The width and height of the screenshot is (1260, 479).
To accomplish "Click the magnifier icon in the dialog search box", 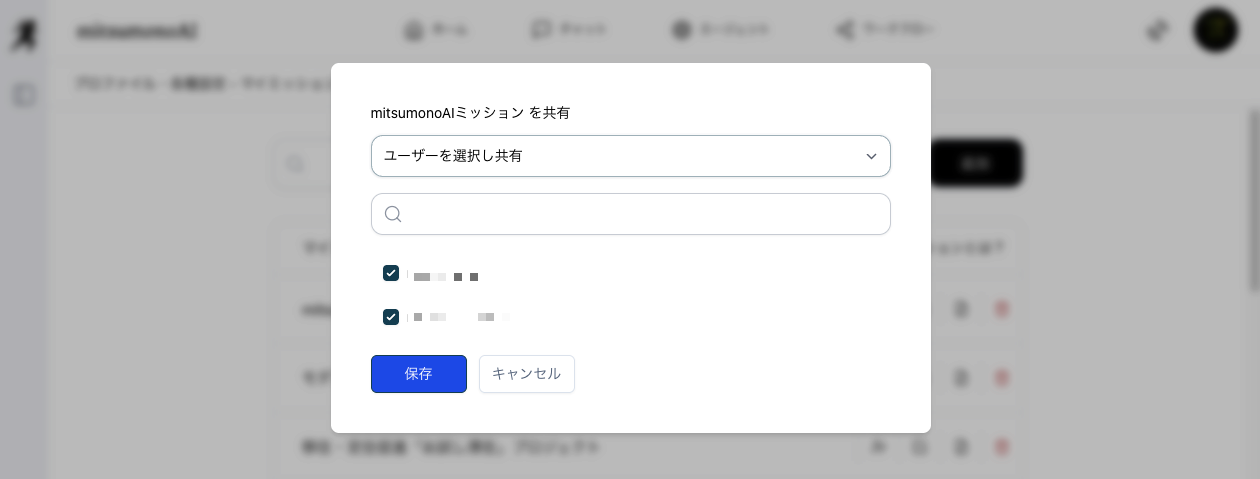I will pos(393,214).
